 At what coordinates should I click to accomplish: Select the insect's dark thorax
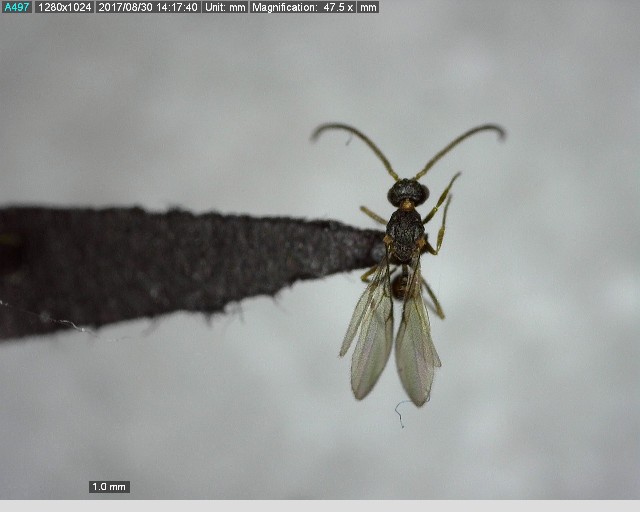pos(405,231)
